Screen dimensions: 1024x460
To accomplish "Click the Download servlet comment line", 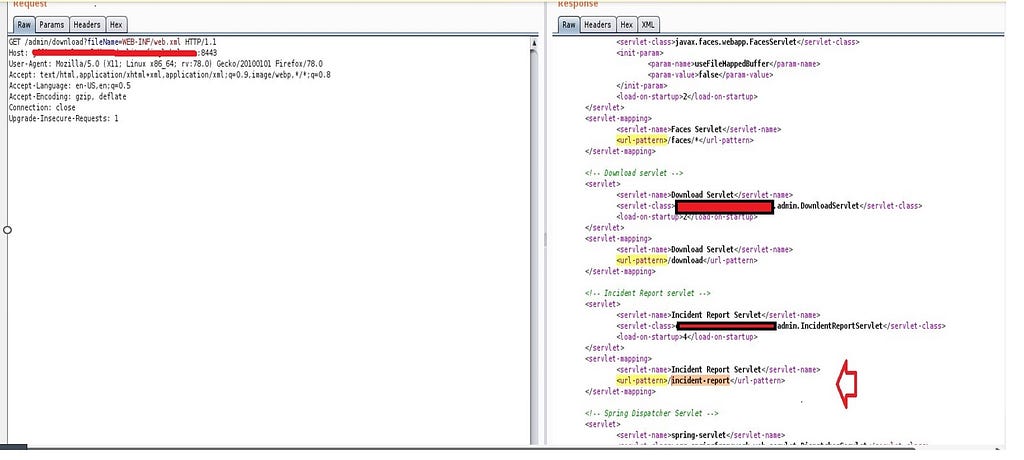I will click(633, 173).
